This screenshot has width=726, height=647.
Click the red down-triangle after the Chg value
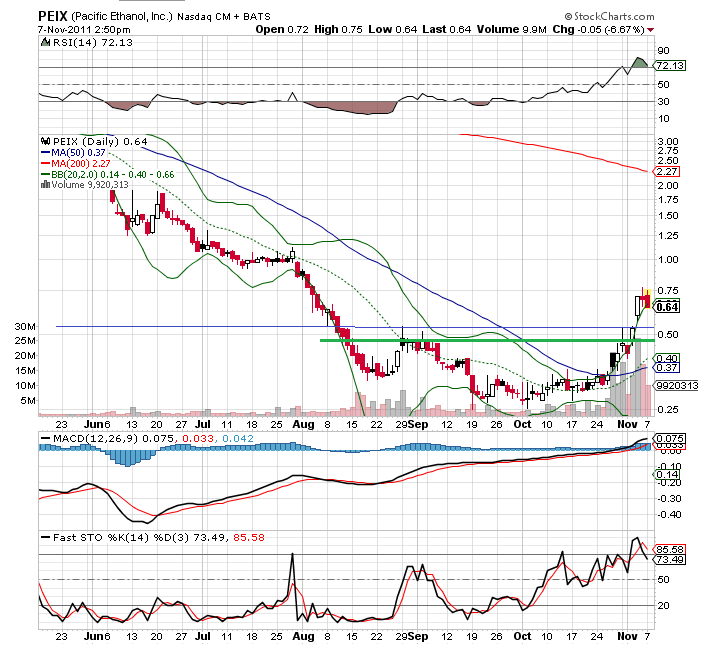[x=651, y=30]
